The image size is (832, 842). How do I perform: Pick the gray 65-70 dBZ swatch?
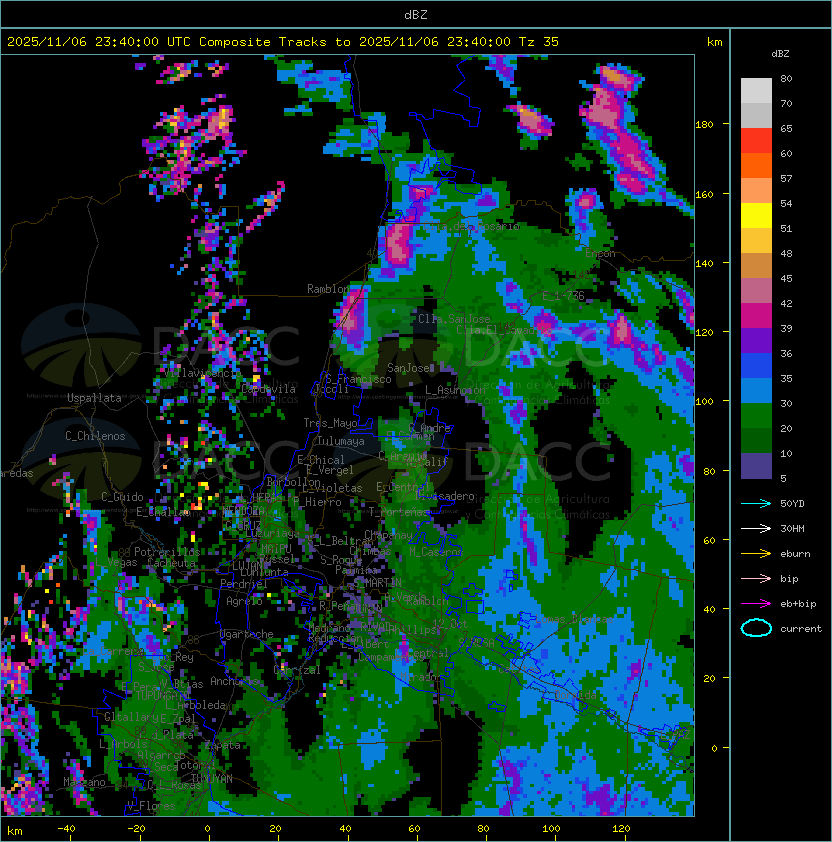tap(756, 115)
